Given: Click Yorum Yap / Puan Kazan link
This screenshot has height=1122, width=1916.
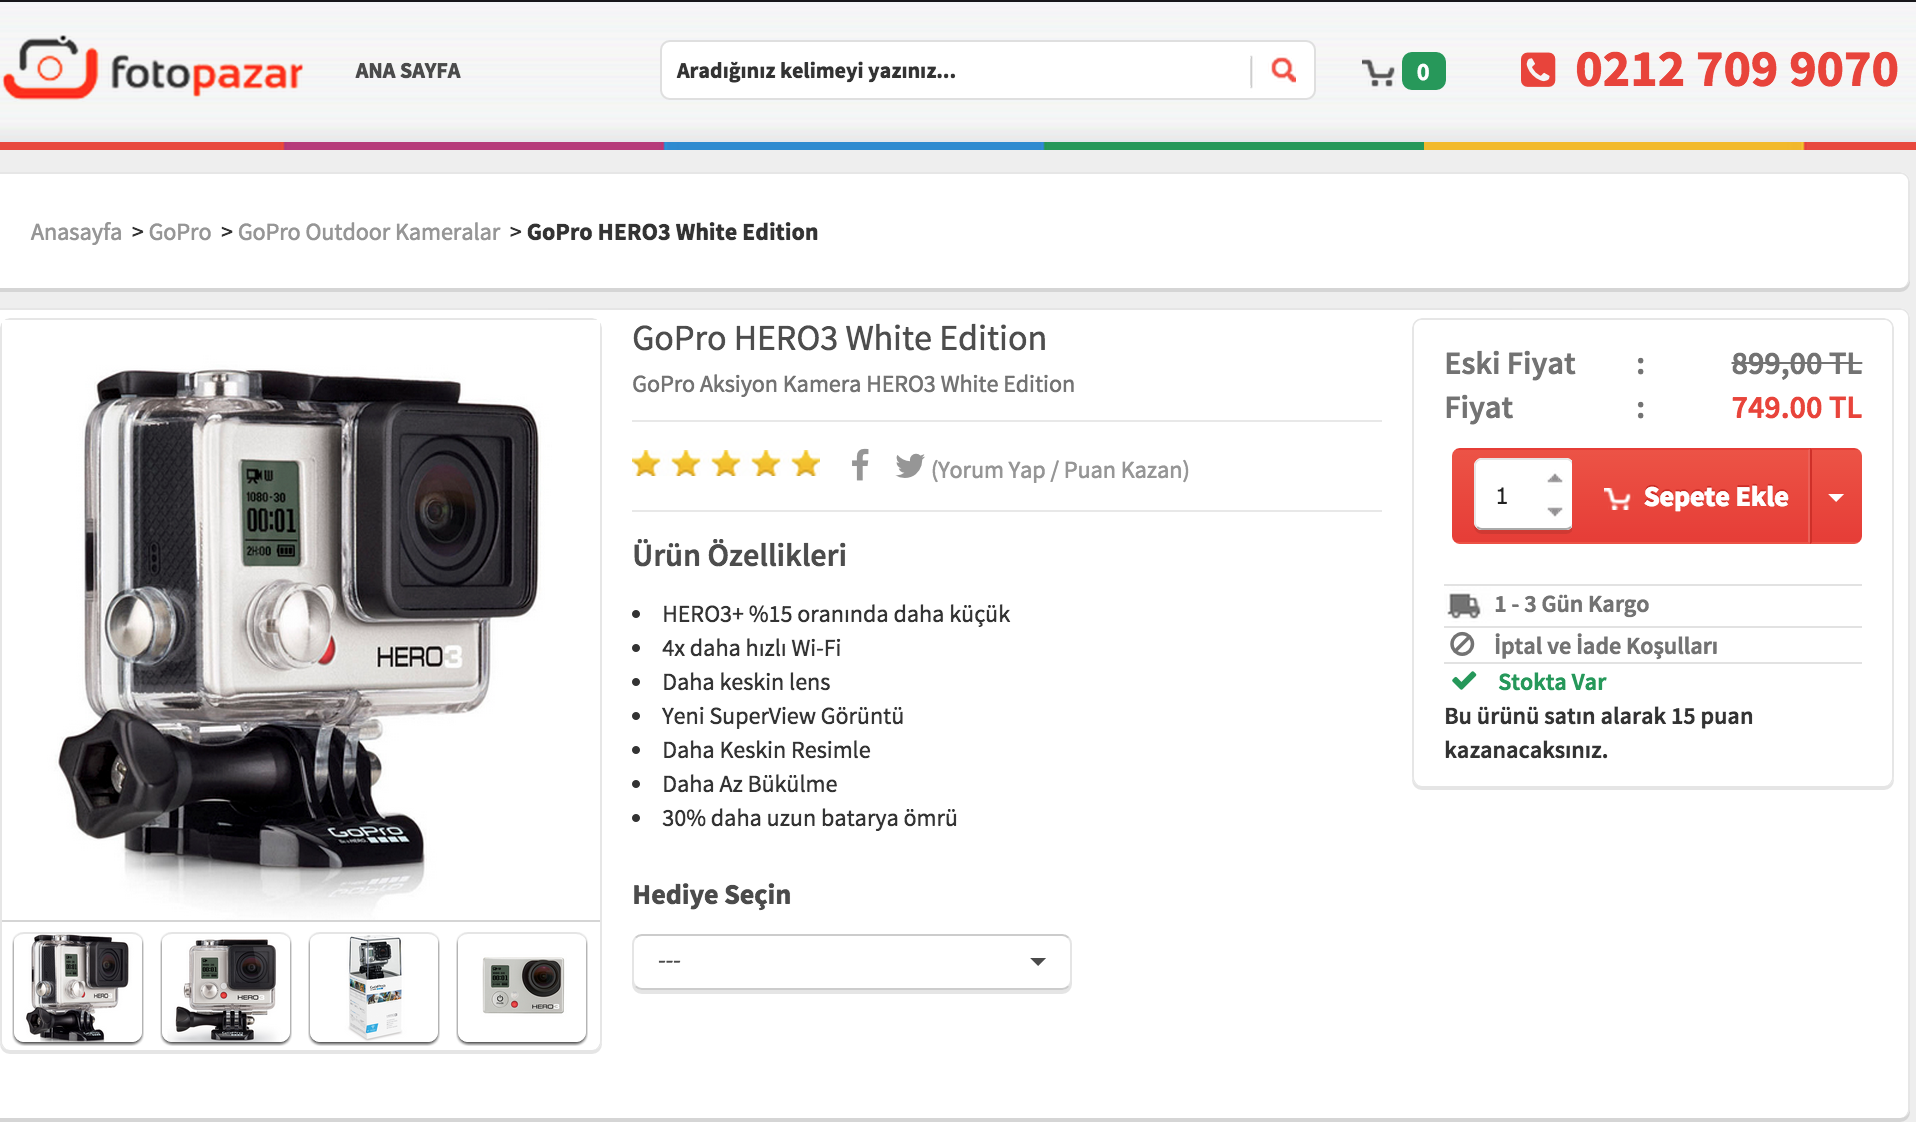Looking at the screenshot, I should [1060, 470].
